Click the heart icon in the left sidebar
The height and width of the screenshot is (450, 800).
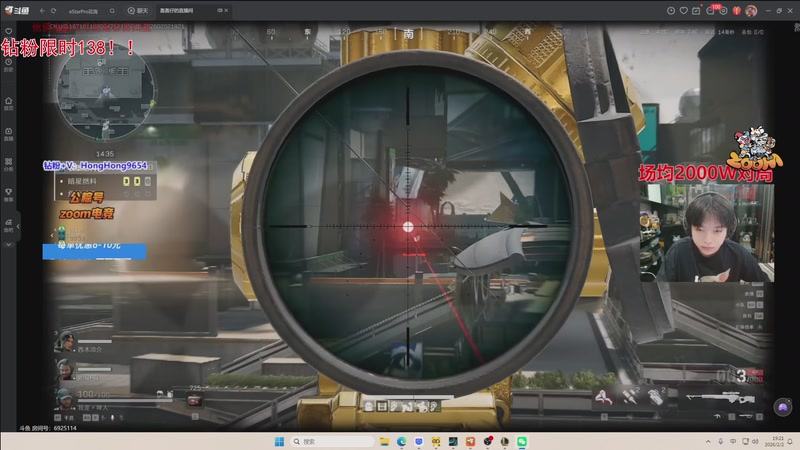pos(9,31)
